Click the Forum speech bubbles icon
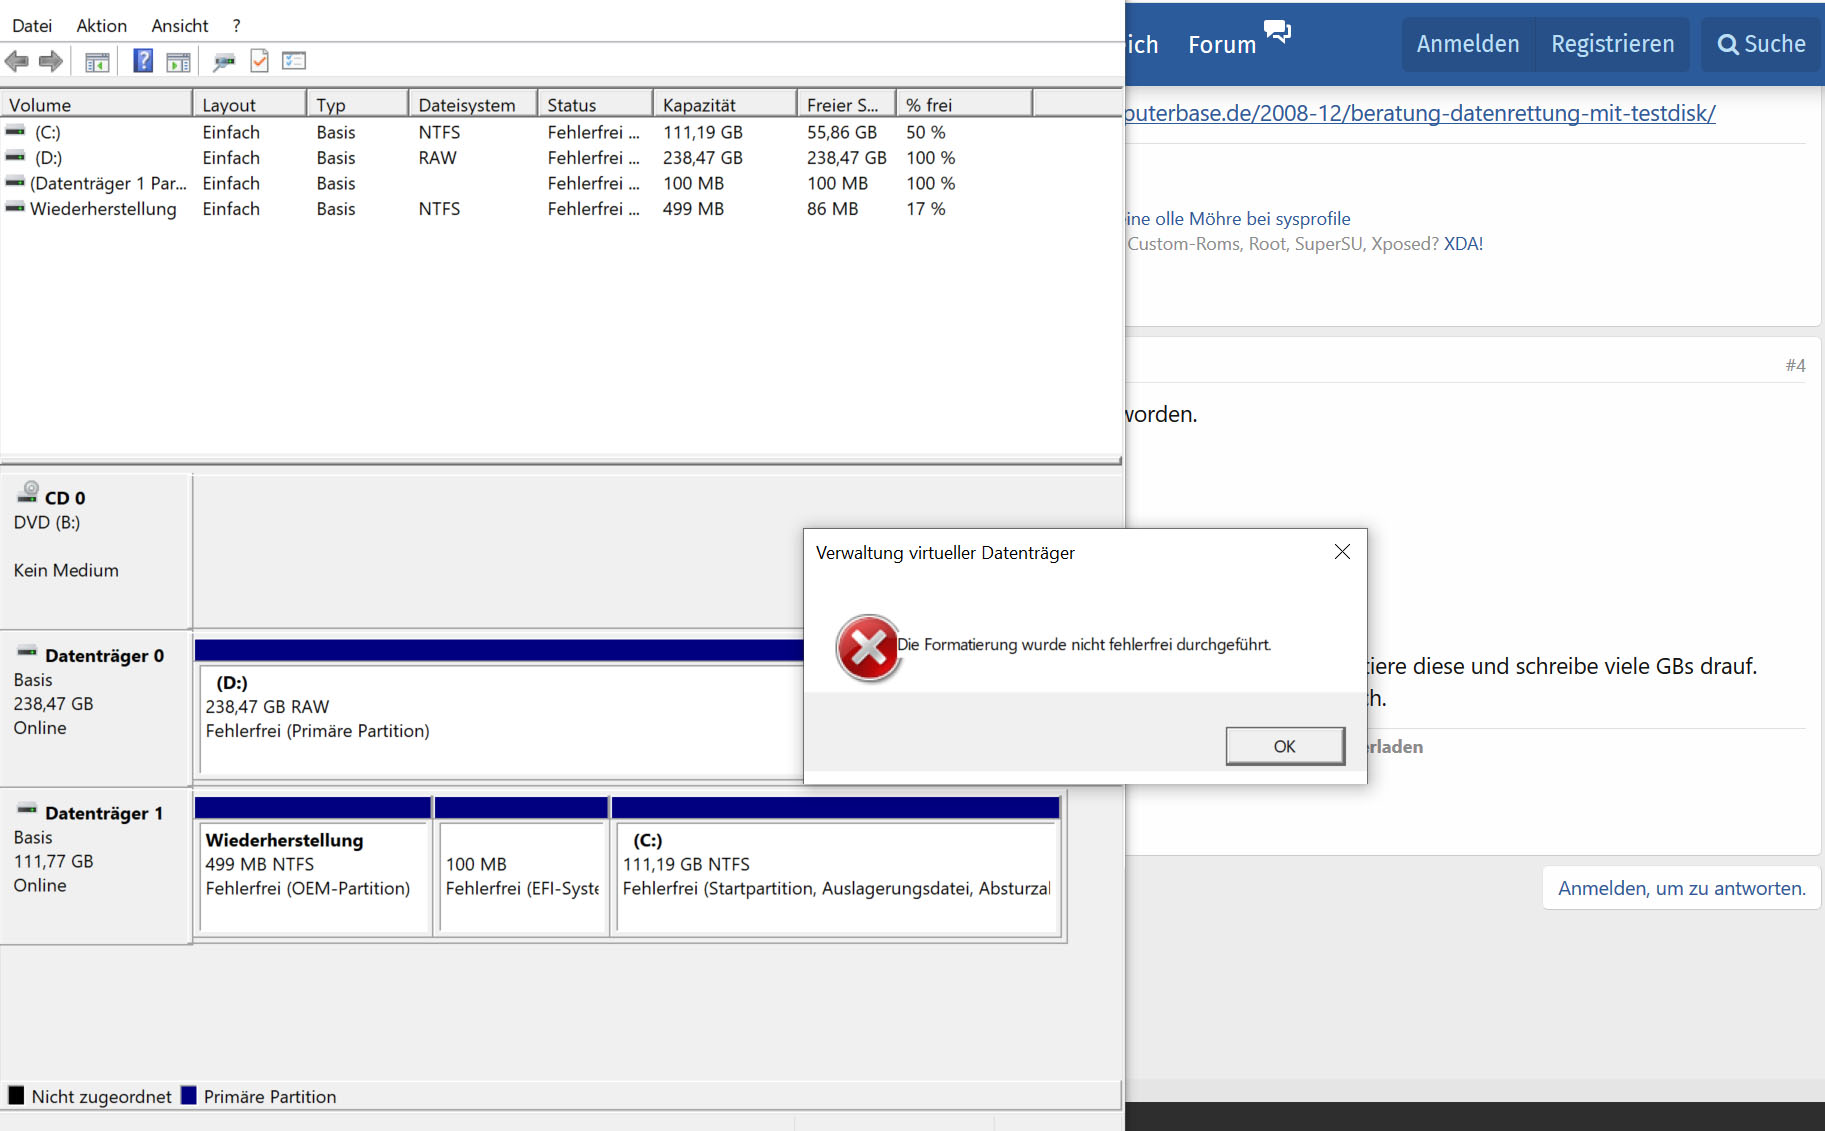 (x=1277, y=31)
